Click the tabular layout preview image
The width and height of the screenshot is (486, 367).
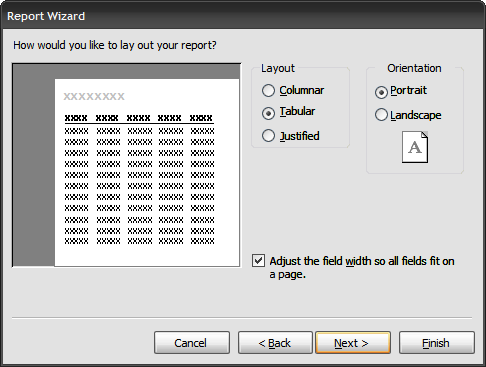coord(126,165)
